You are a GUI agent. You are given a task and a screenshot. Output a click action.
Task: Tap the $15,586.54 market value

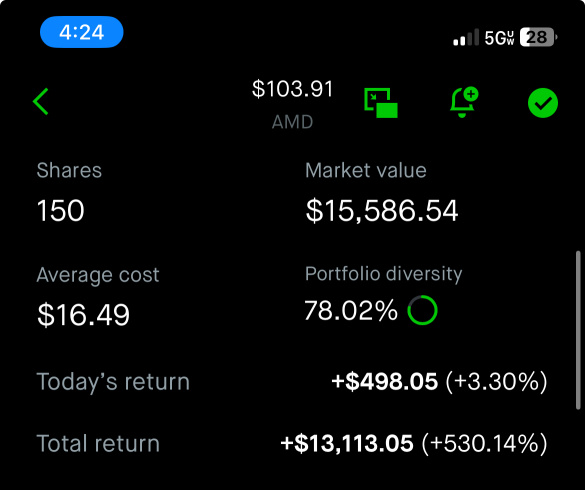pos(382,211)
